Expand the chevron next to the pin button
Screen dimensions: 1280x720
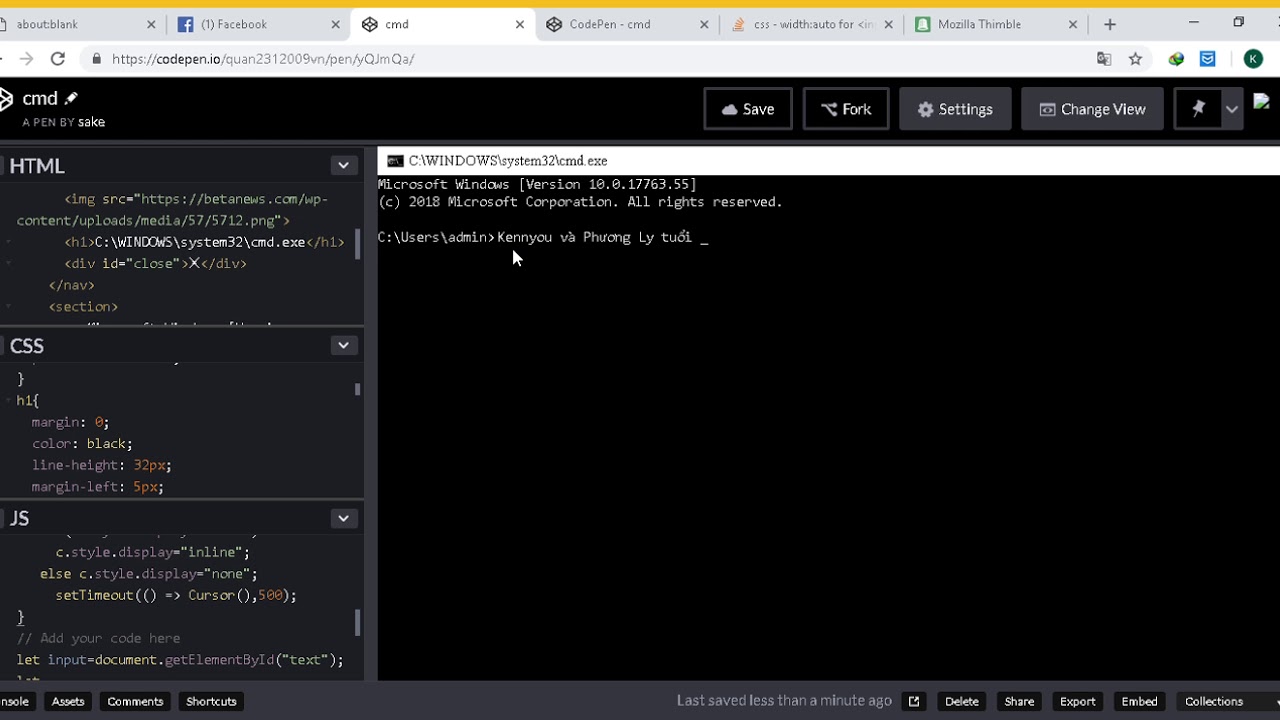[x=1232, y=109]
